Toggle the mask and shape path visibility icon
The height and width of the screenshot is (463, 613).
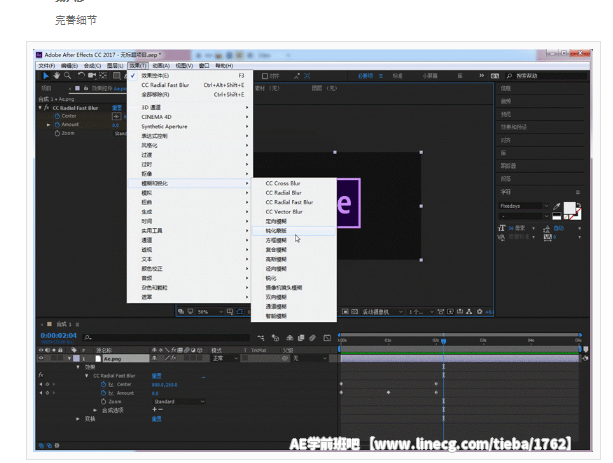pyautogui.click(x=239, y=312)
